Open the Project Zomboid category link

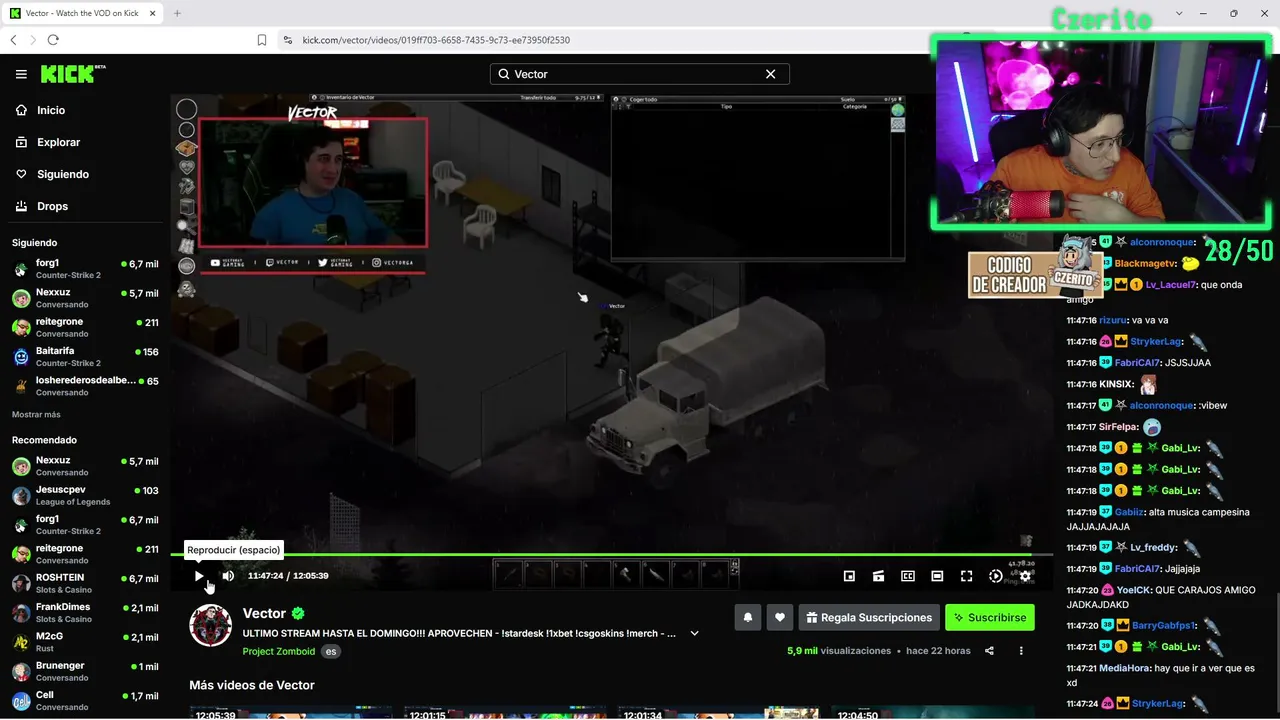tap(279, 651)
